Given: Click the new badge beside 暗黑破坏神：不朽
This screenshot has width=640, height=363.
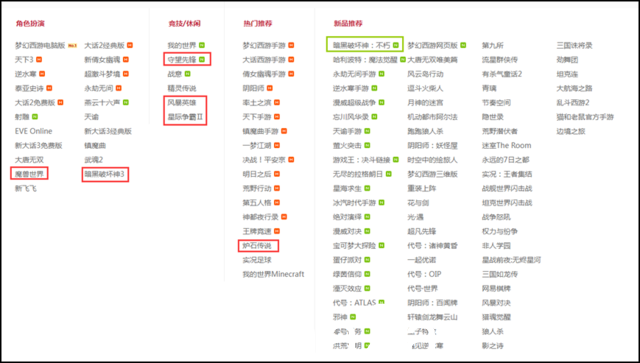Looking at the screenshot, I should (x=396, y=45).
